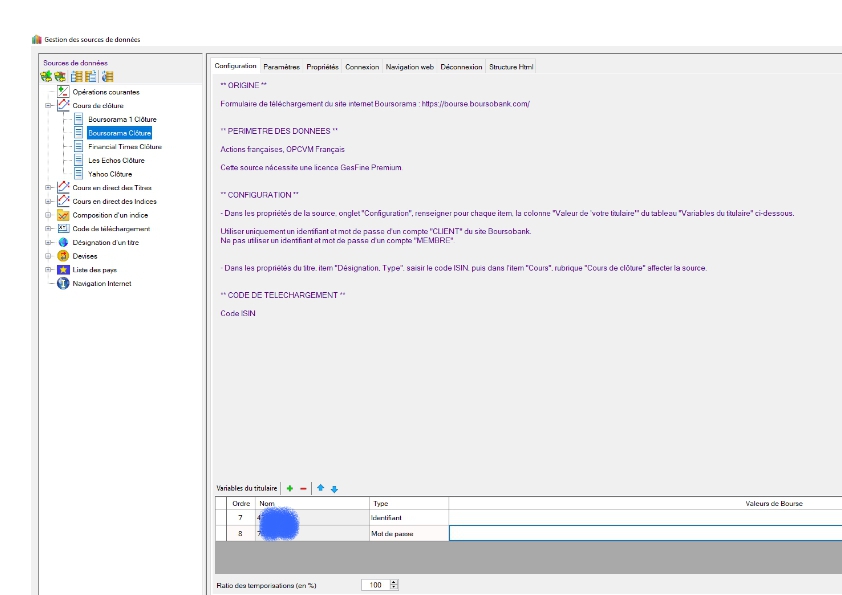Select the Opérations courantes icon

(x=63, y=91)
